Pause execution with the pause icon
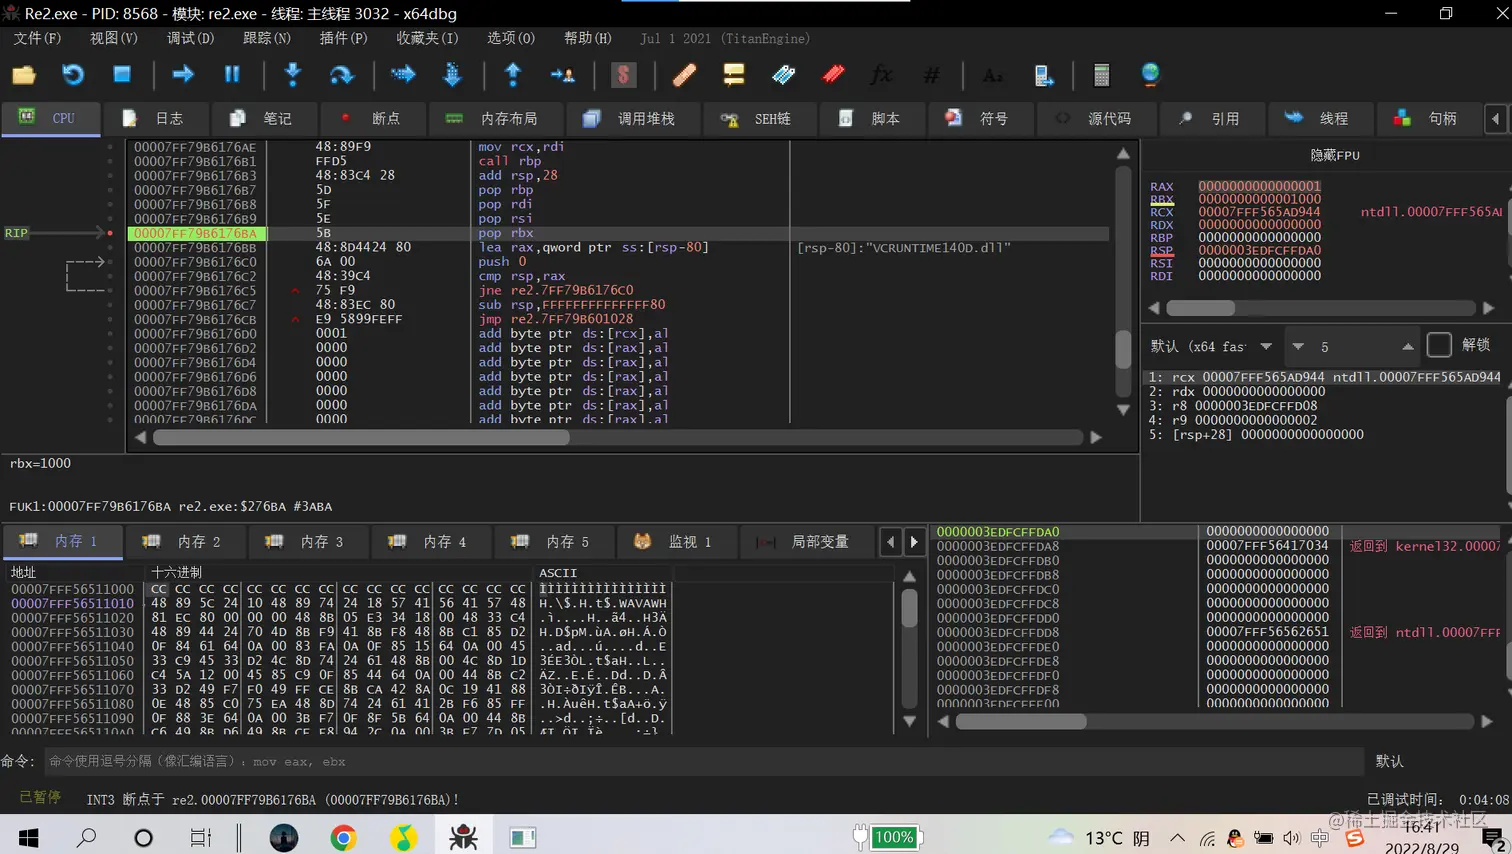The image size is (1512, 854). [x=232, y=75]
